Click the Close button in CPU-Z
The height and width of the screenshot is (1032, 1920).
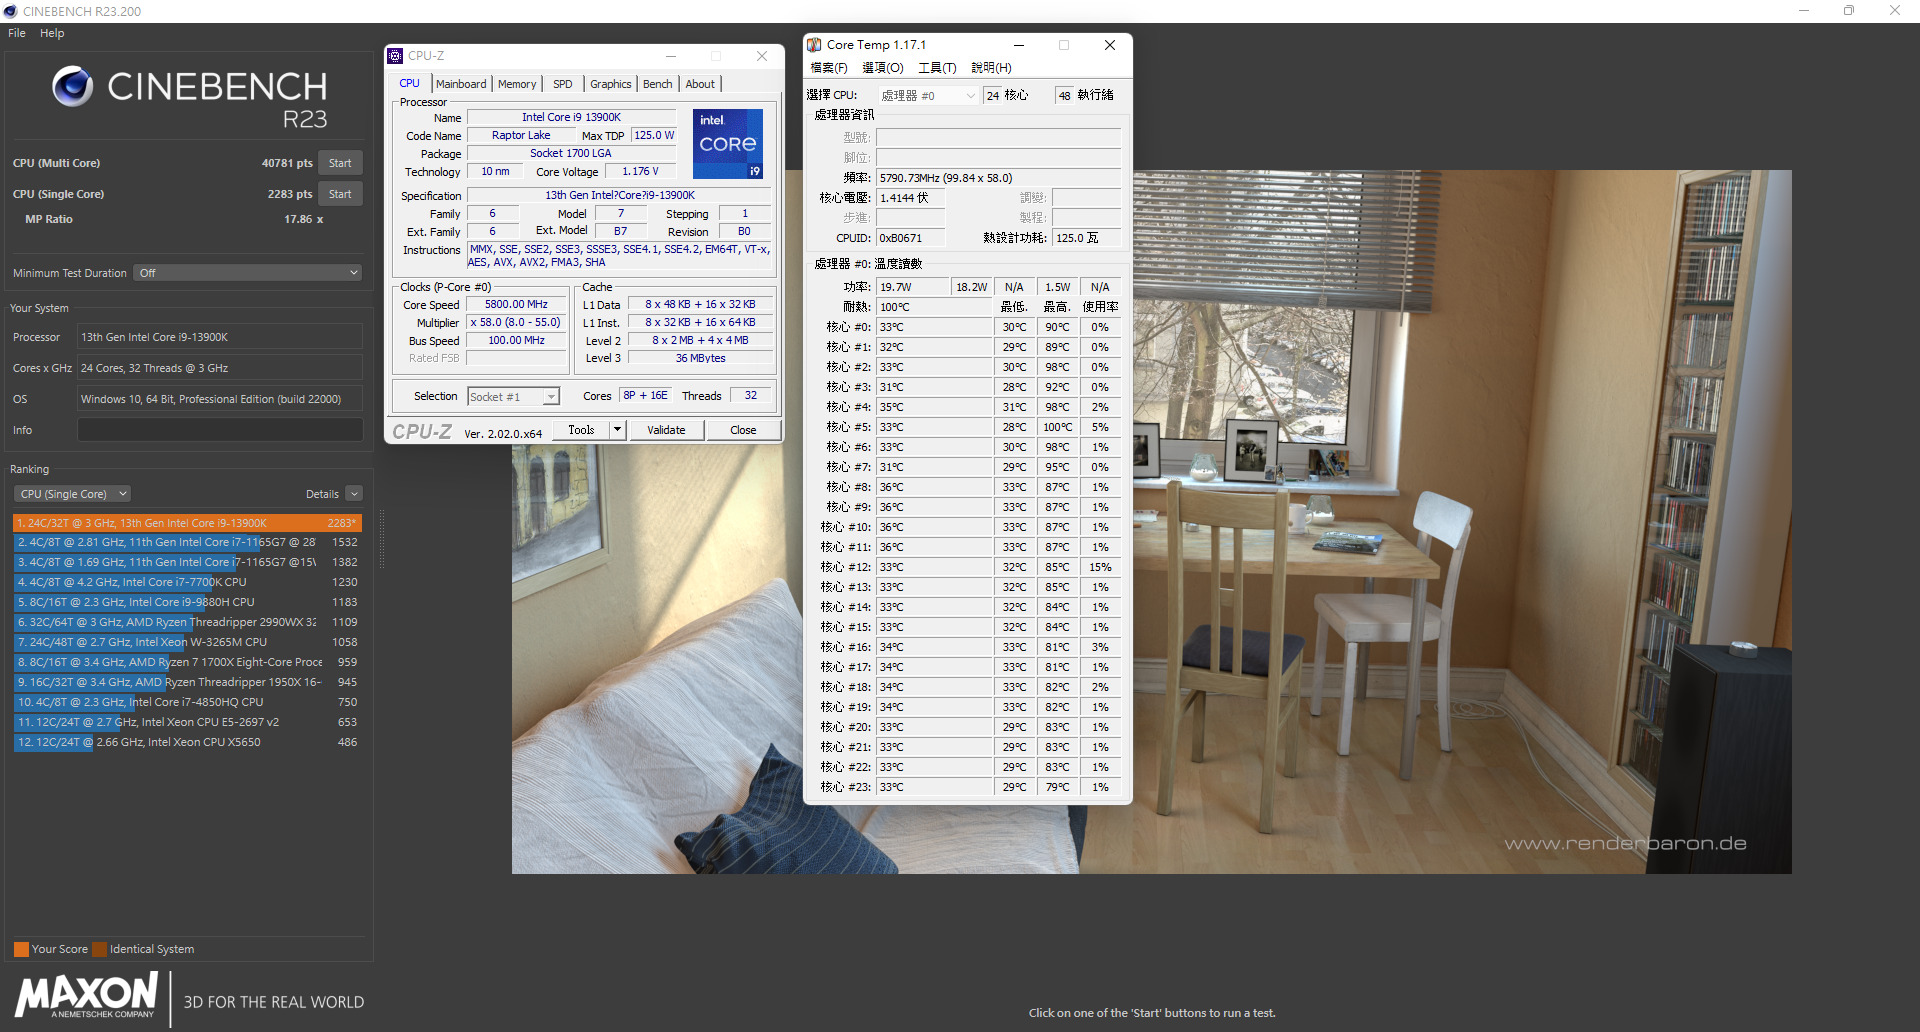(743, 430)
